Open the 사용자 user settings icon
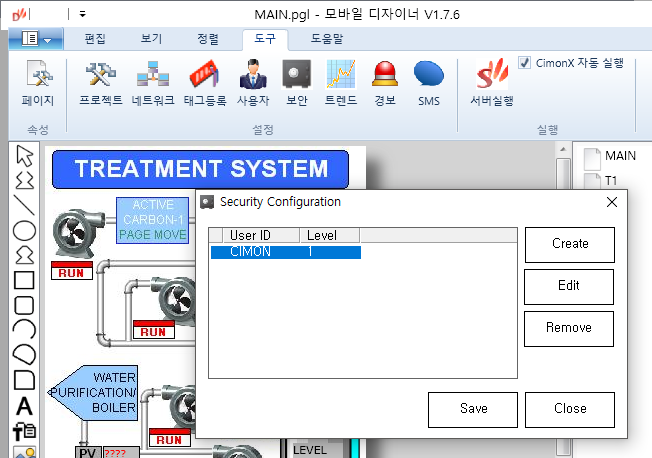 pyautogui.click(x=253, y=83)
